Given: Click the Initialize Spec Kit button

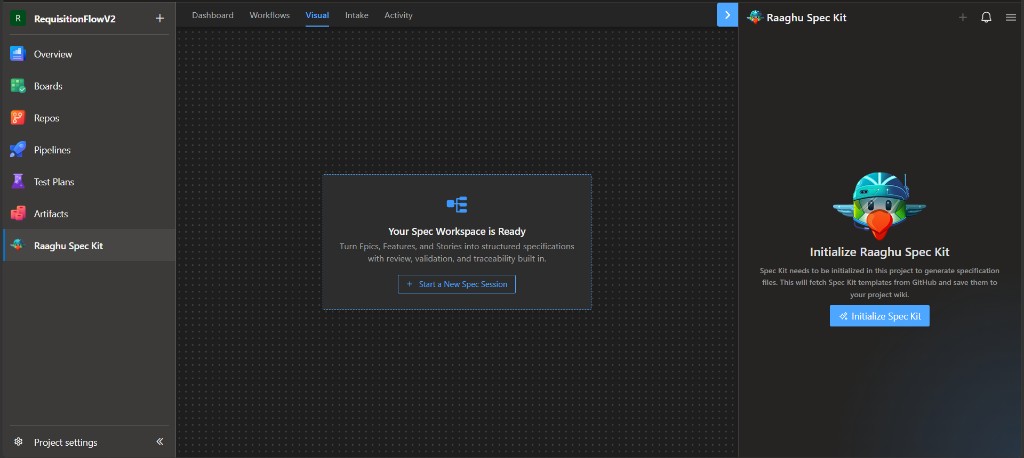Looking at the screenshot, I should click(x=880, y=316).
